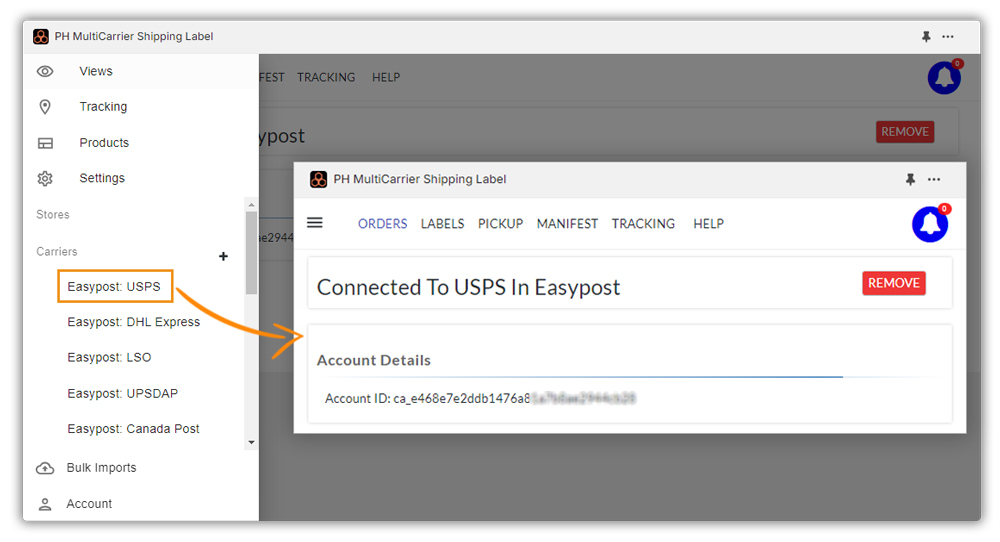Open Settings via the gear icon
This screenshot has height=542, width=1000.
45,179
